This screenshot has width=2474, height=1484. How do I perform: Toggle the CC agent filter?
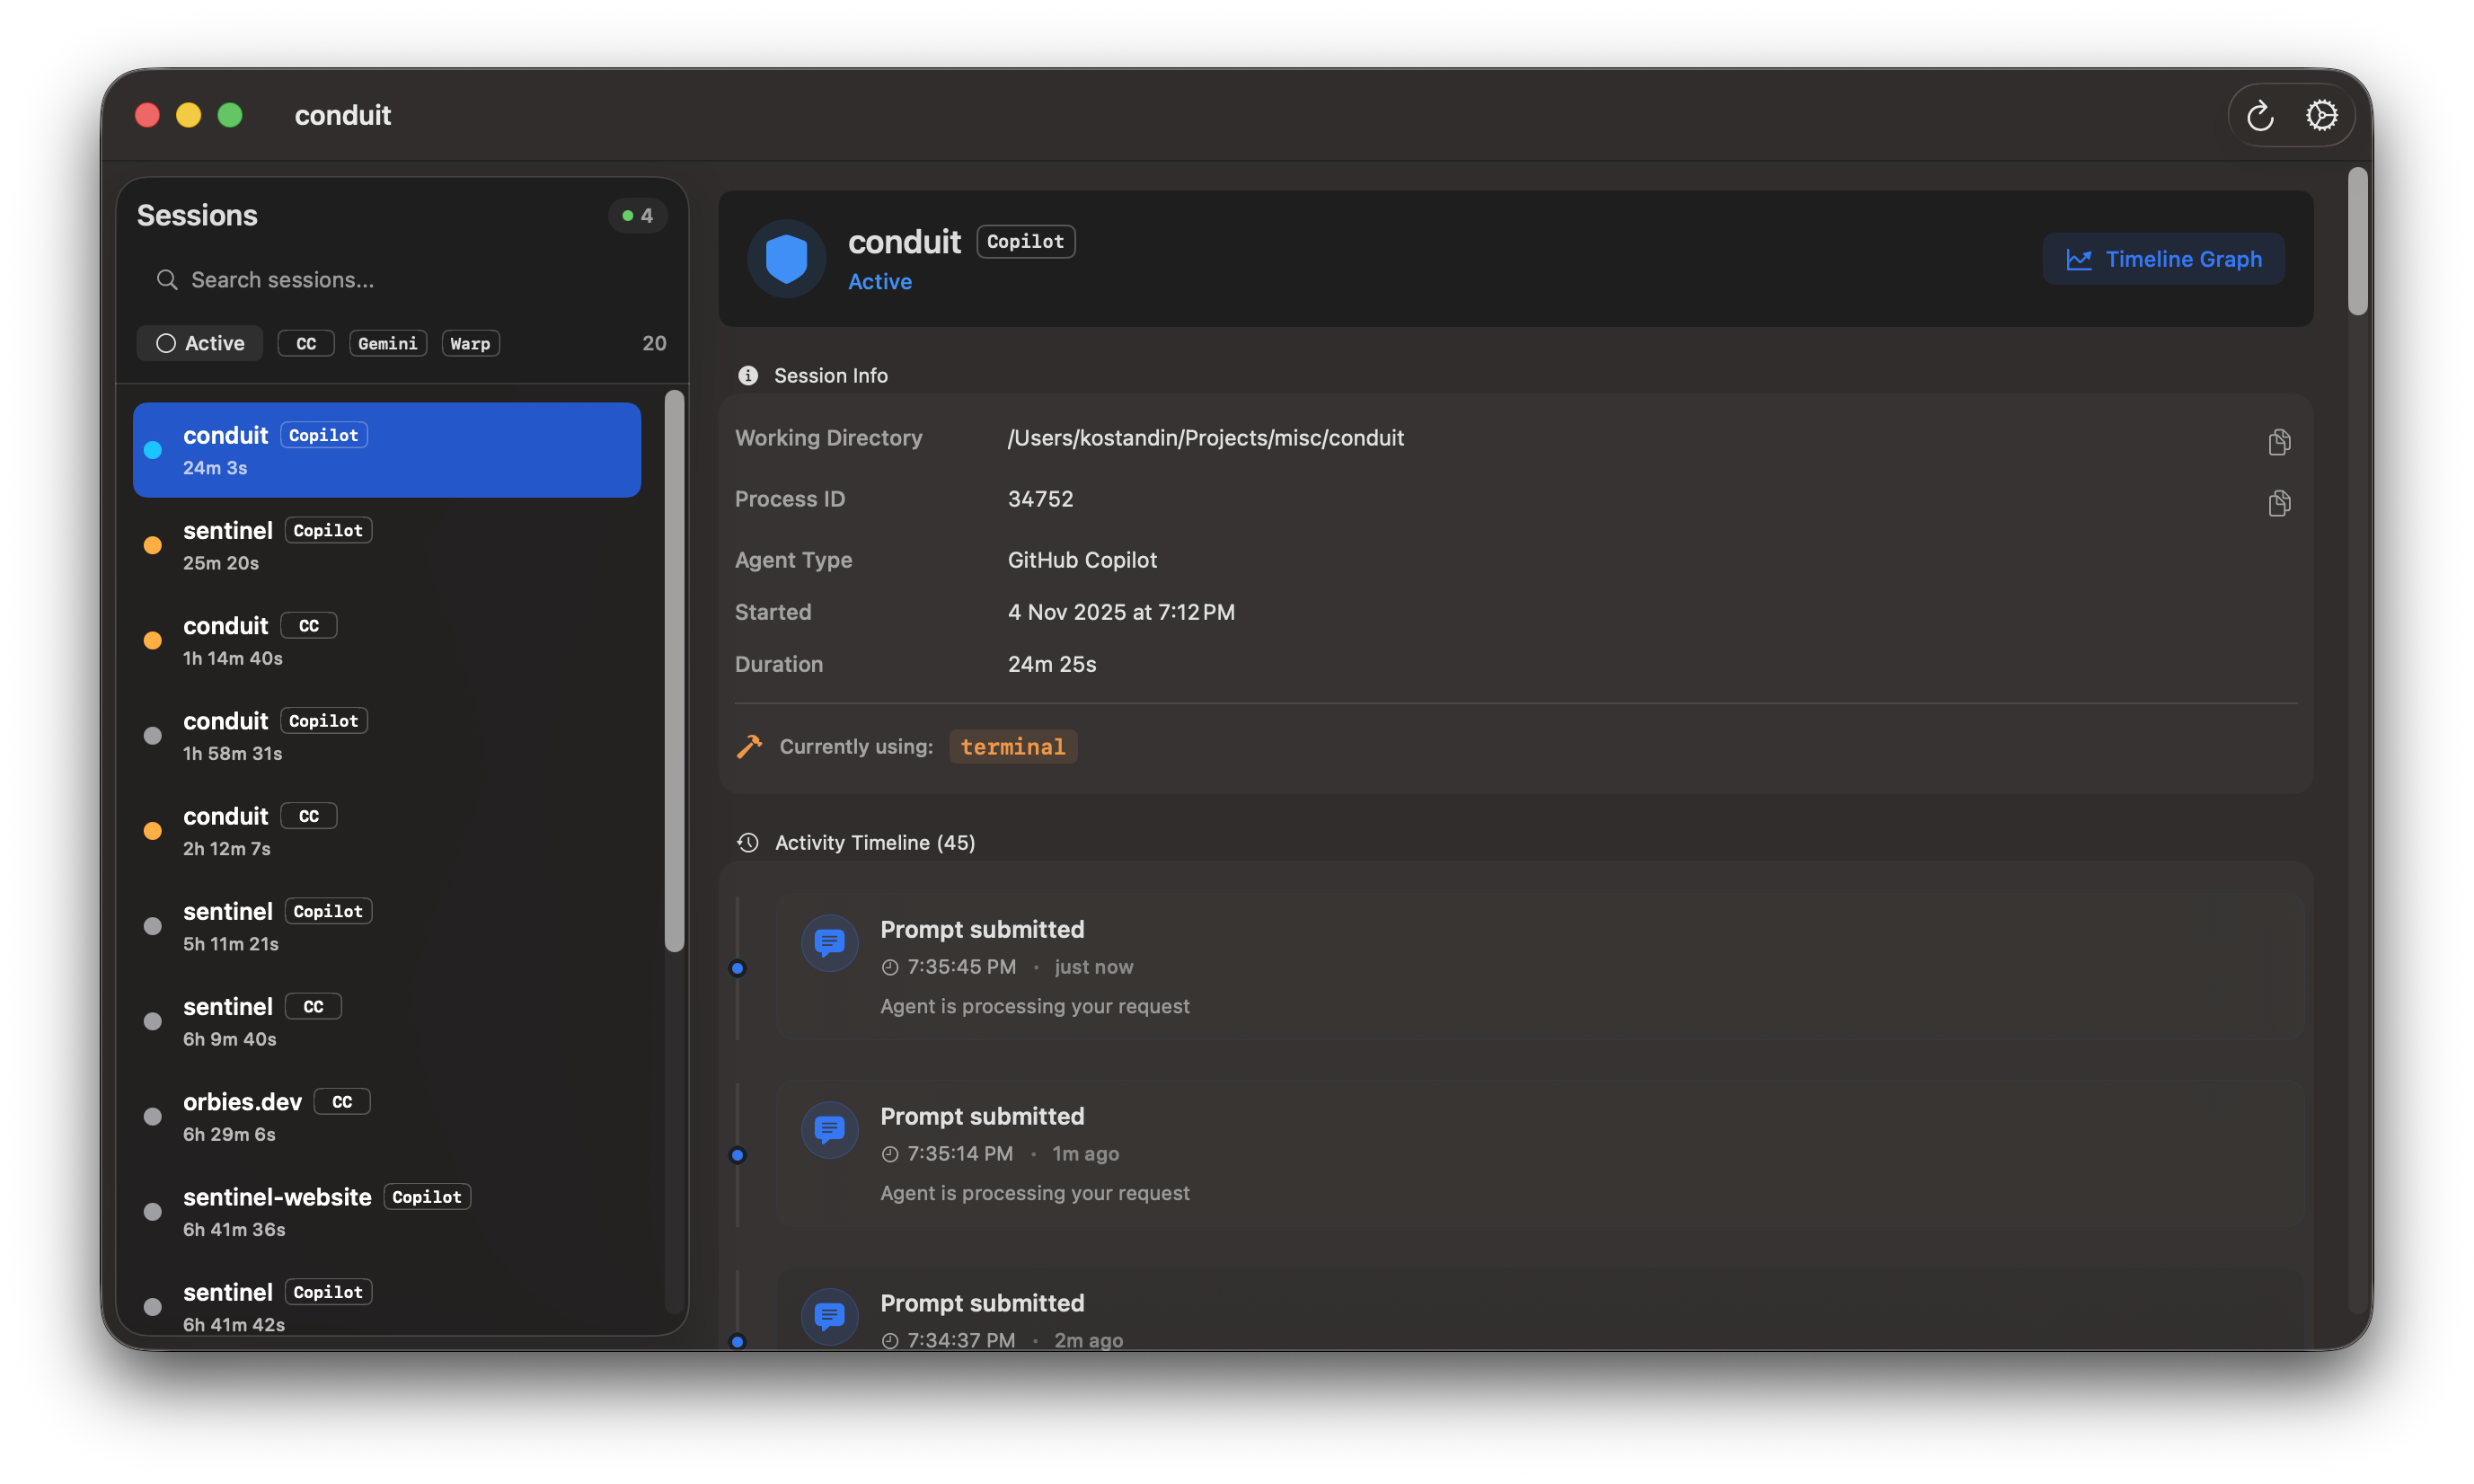pyautogui.click(x=306, y=343)
